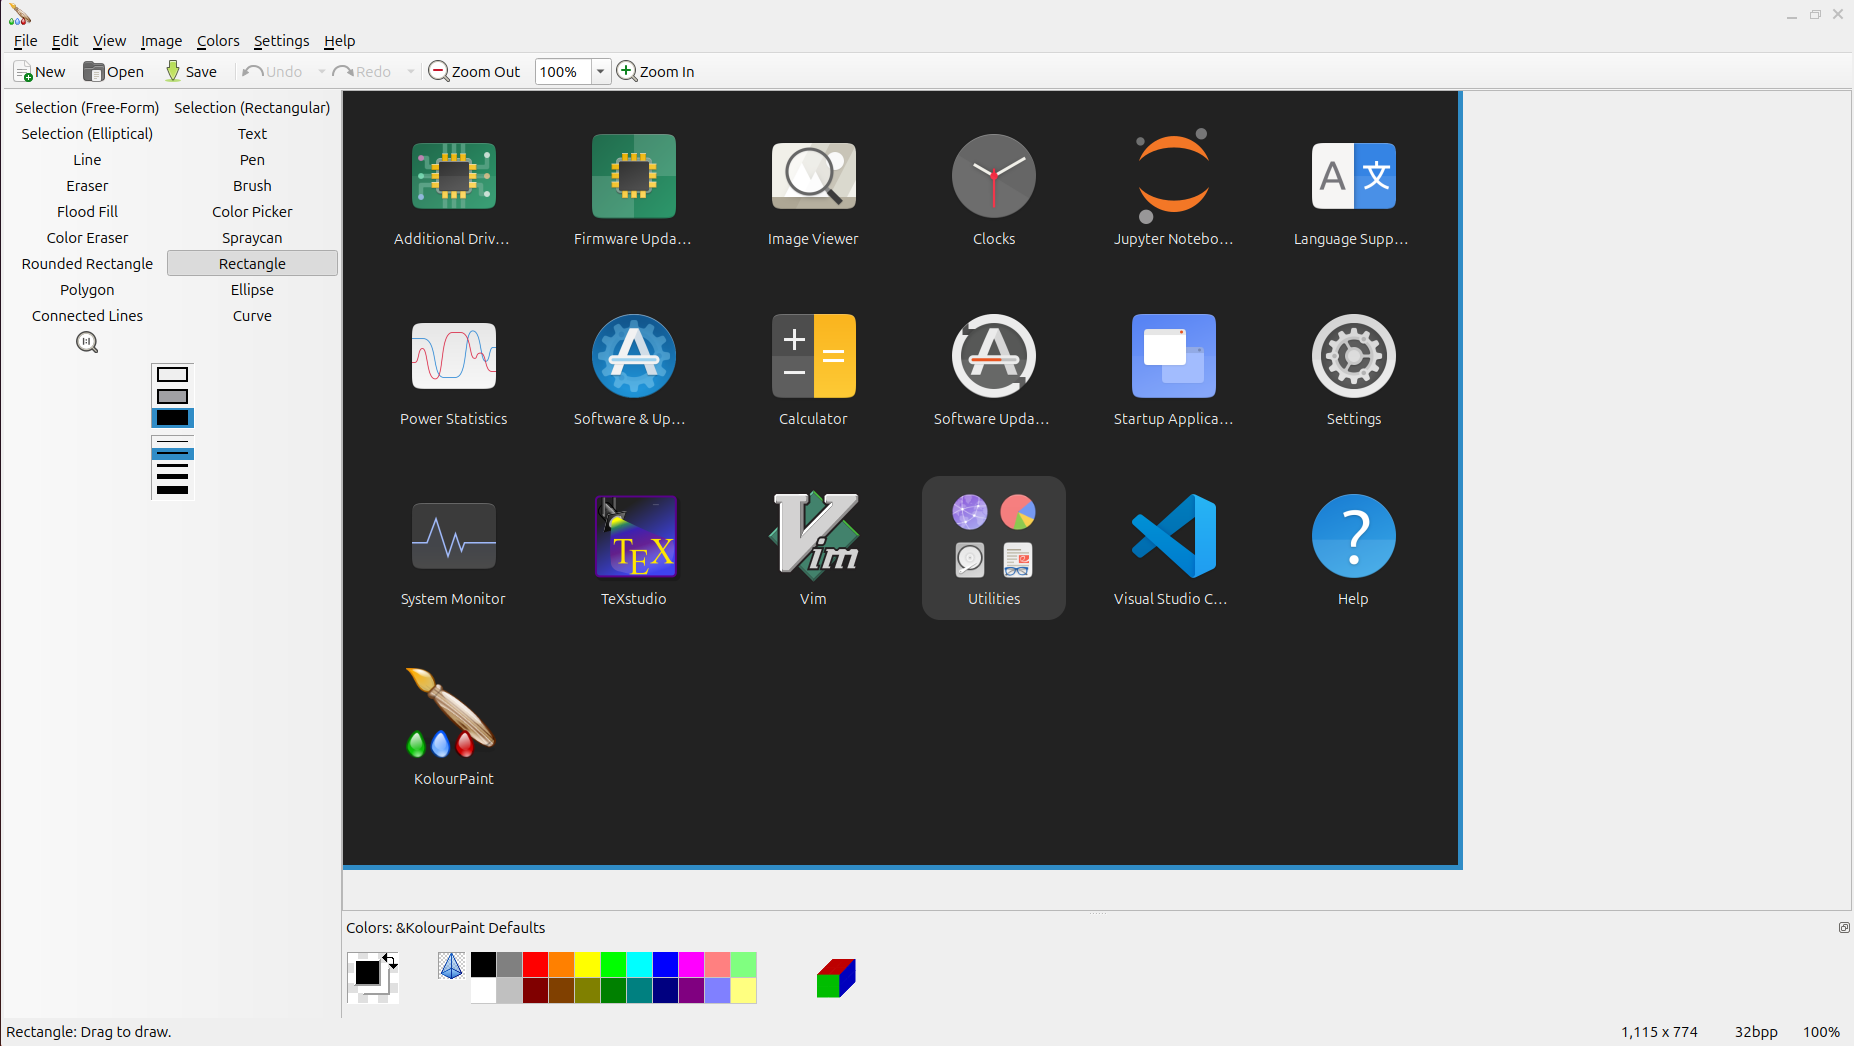Click the Visual Studio Code icon in canvas
The image size is (1854, 1046).
pyautogui.click(x=1174, y=536)
